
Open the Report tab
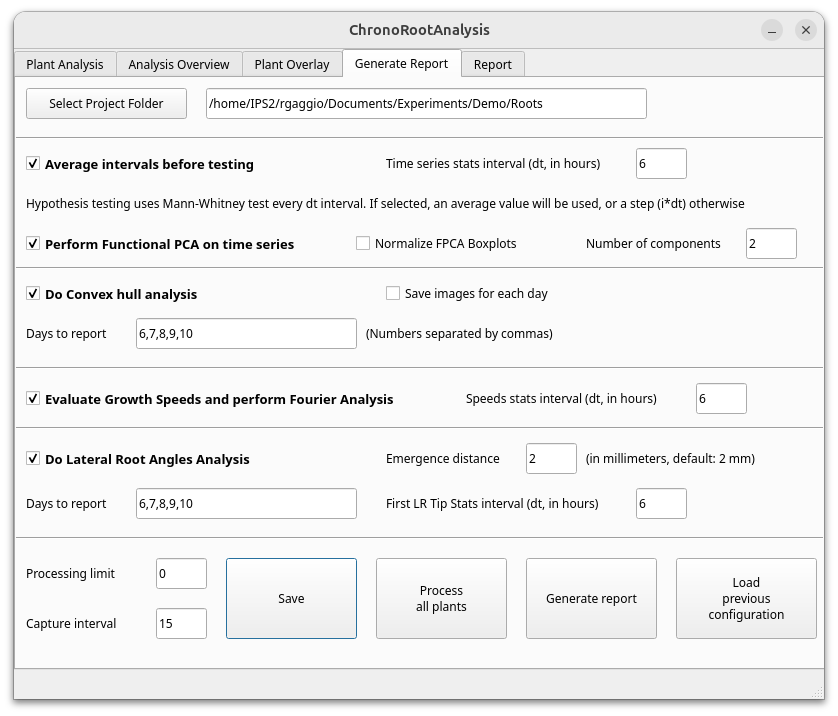(x=492, y=64)
